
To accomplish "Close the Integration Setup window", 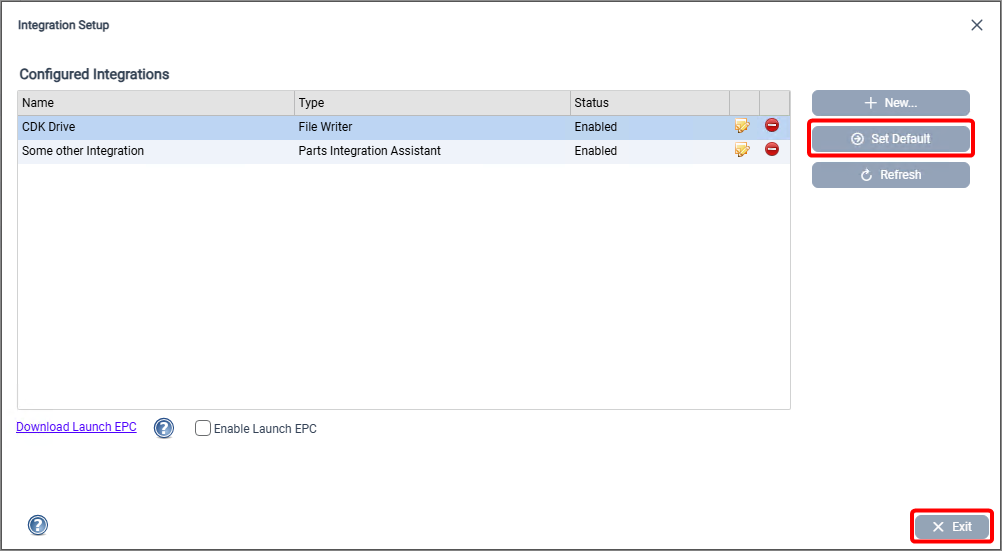I will click(x=976, y=25).
